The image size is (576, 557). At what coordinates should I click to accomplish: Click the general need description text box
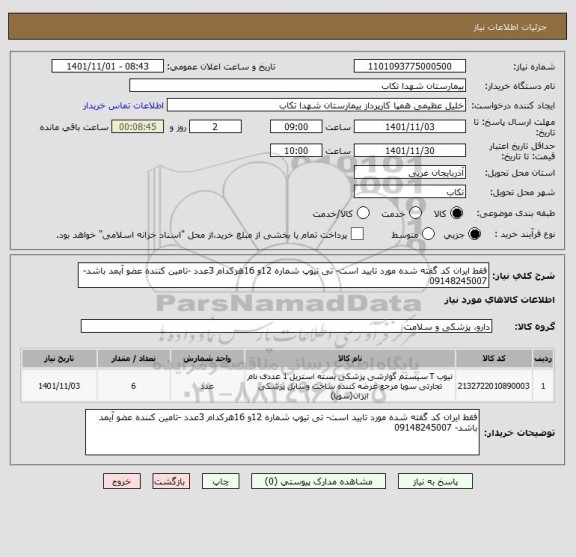[x=283, y=275]
